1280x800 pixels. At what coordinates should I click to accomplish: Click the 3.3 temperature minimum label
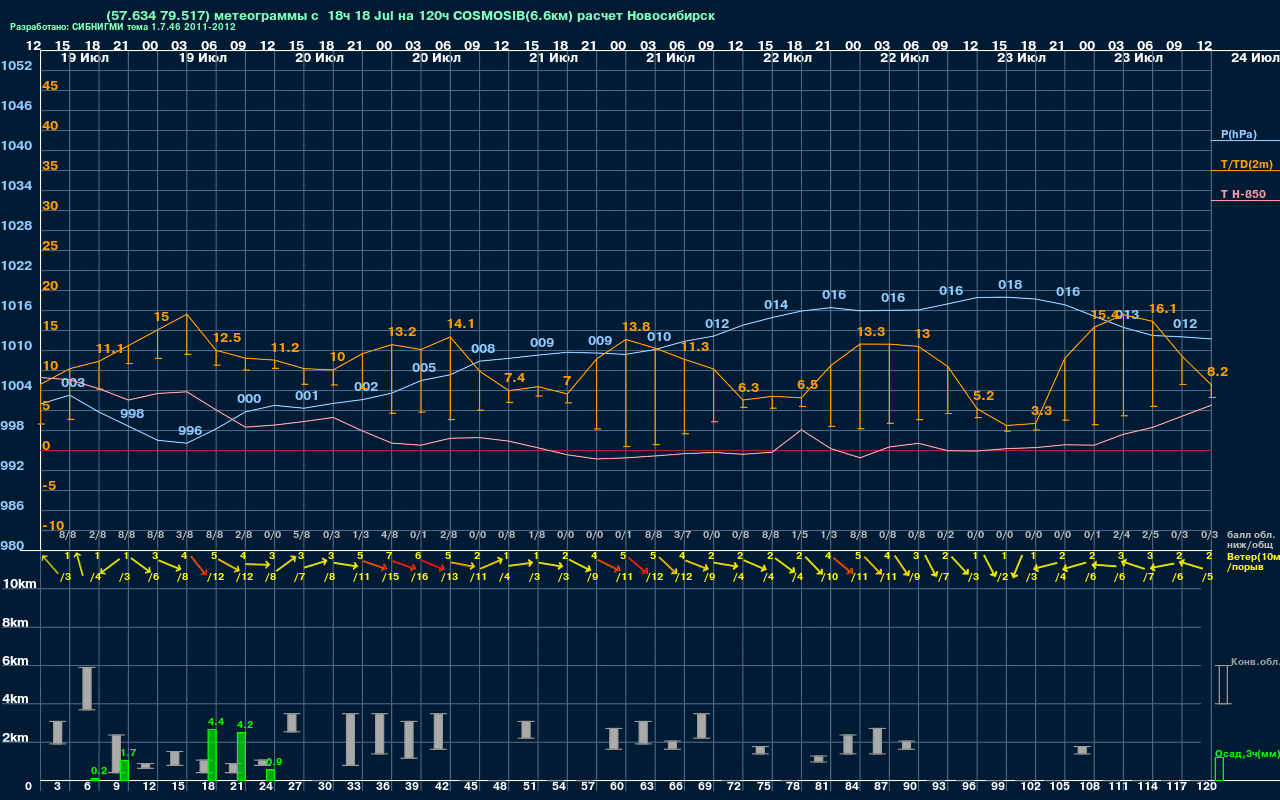tap(1041, 411)
